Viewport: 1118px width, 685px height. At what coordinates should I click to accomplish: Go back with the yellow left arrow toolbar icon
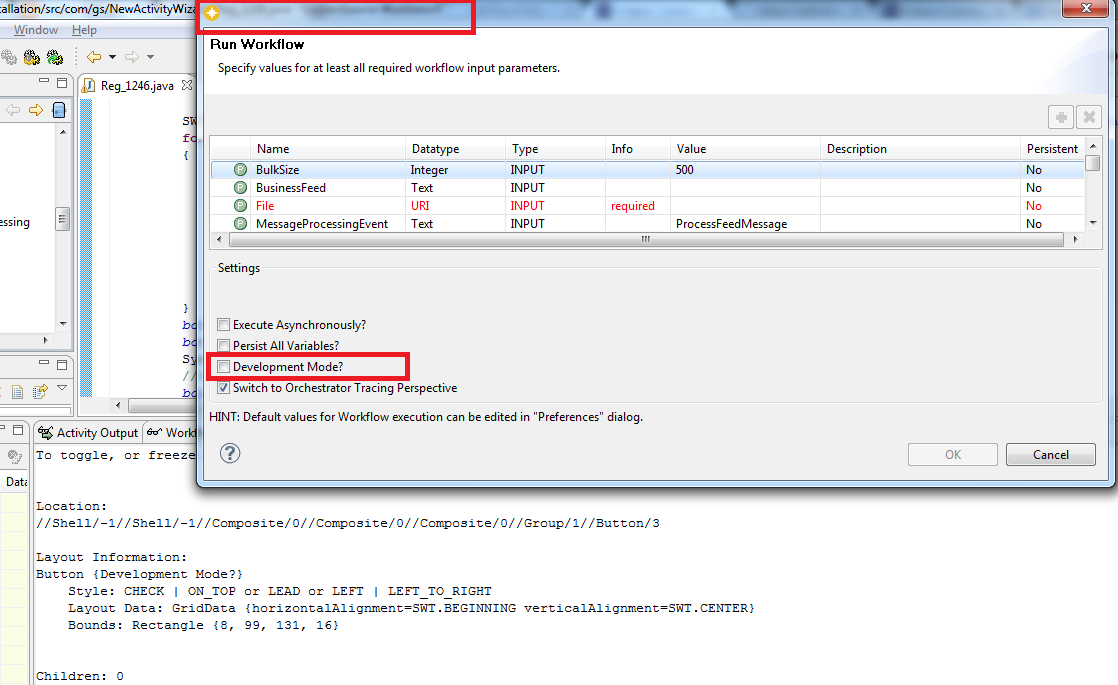pyautogui.click(x=93, y=57)
